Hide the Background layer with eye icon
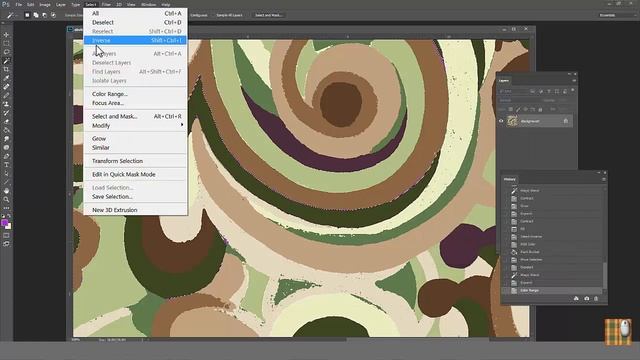 (x=501, y=121)
